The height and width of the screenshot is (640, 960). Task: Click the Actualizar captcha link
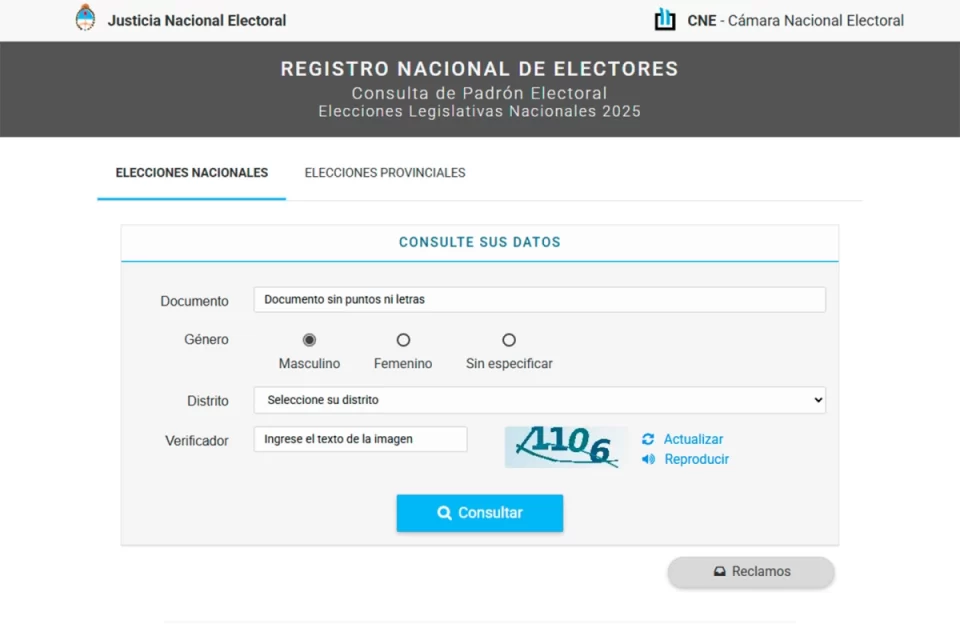pos(693,439)
